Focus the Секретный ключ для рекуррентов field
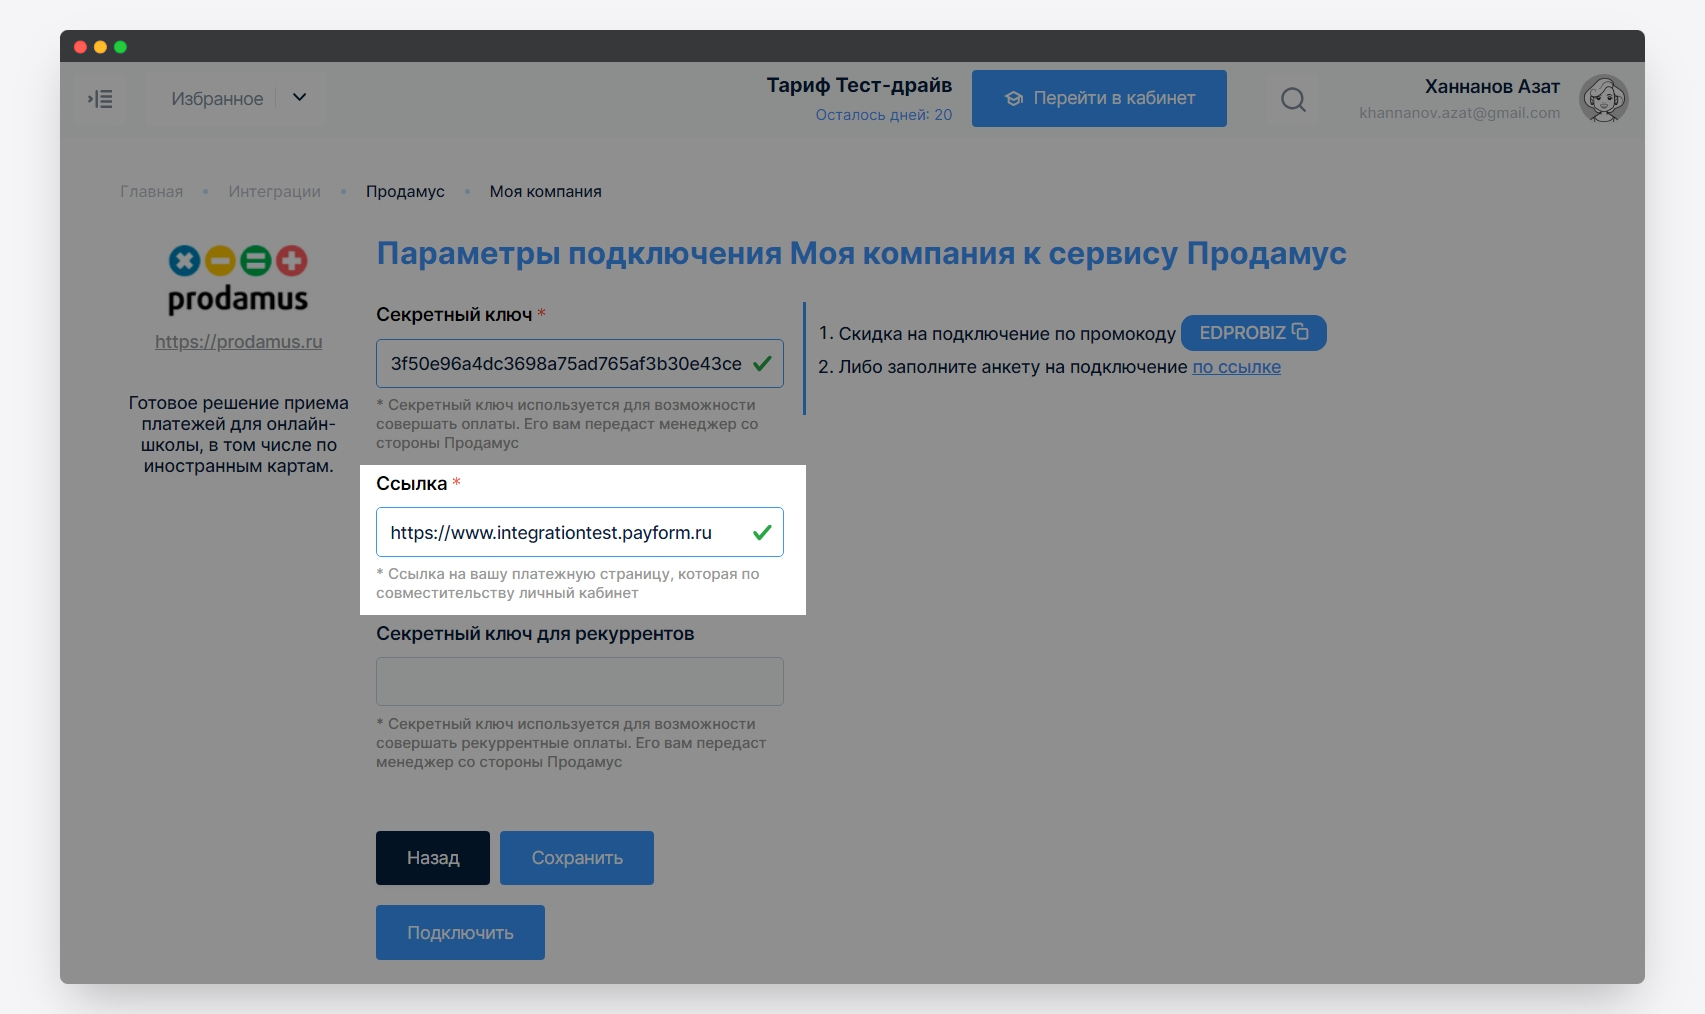This screenshot has height=1014, width=1705. 579,682
